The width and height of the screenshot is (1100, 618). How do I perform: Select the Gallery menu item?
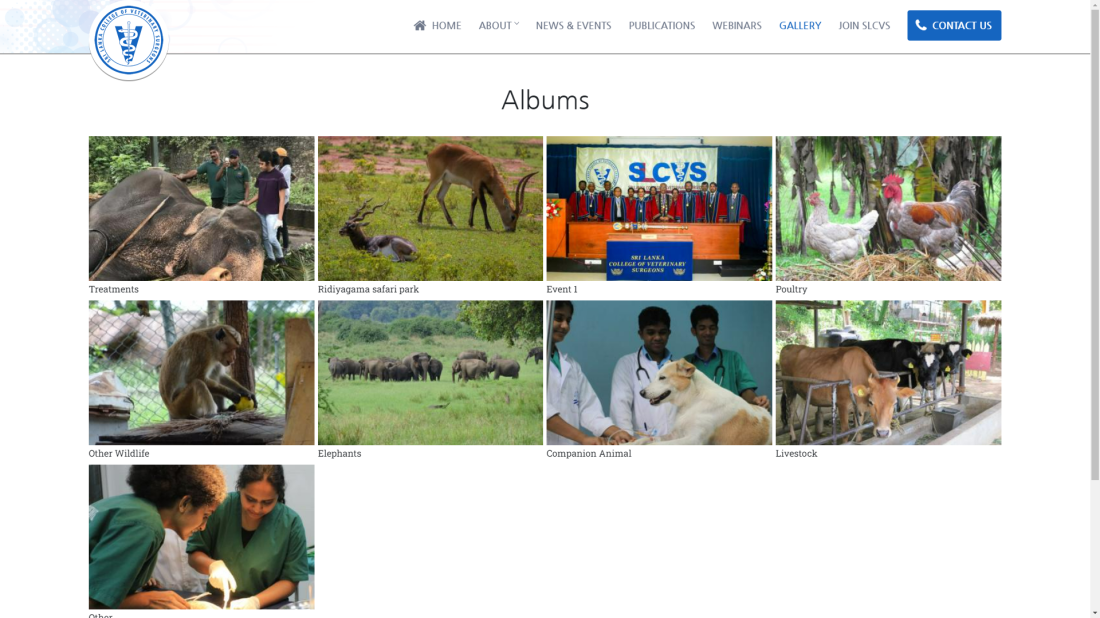(800, 25)
